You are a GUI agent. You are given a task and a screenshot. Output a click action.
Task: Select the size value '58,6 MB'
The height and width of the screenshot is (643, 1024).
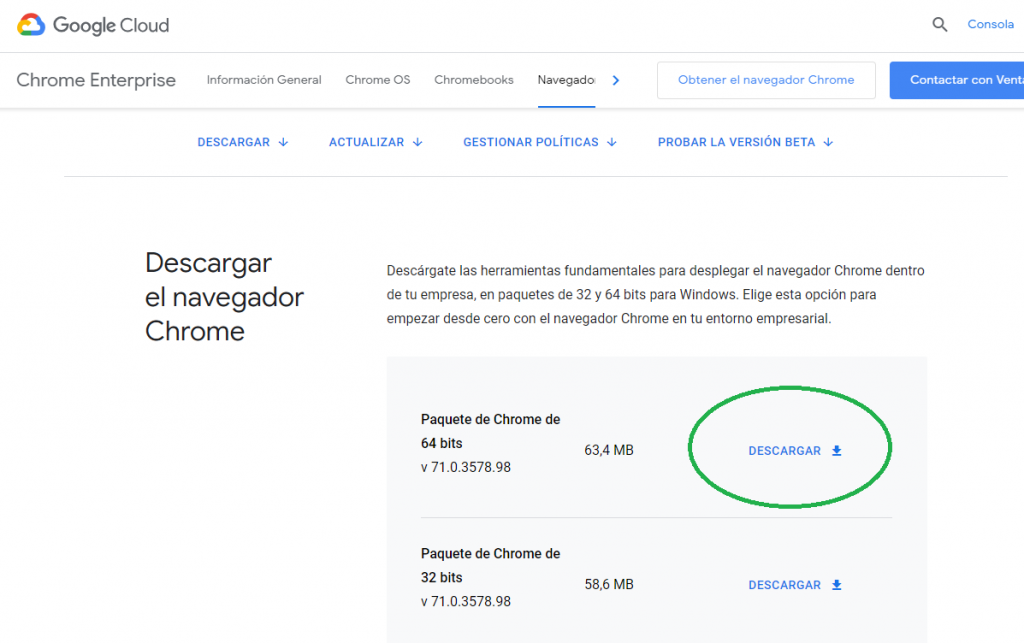coord(609,584)
